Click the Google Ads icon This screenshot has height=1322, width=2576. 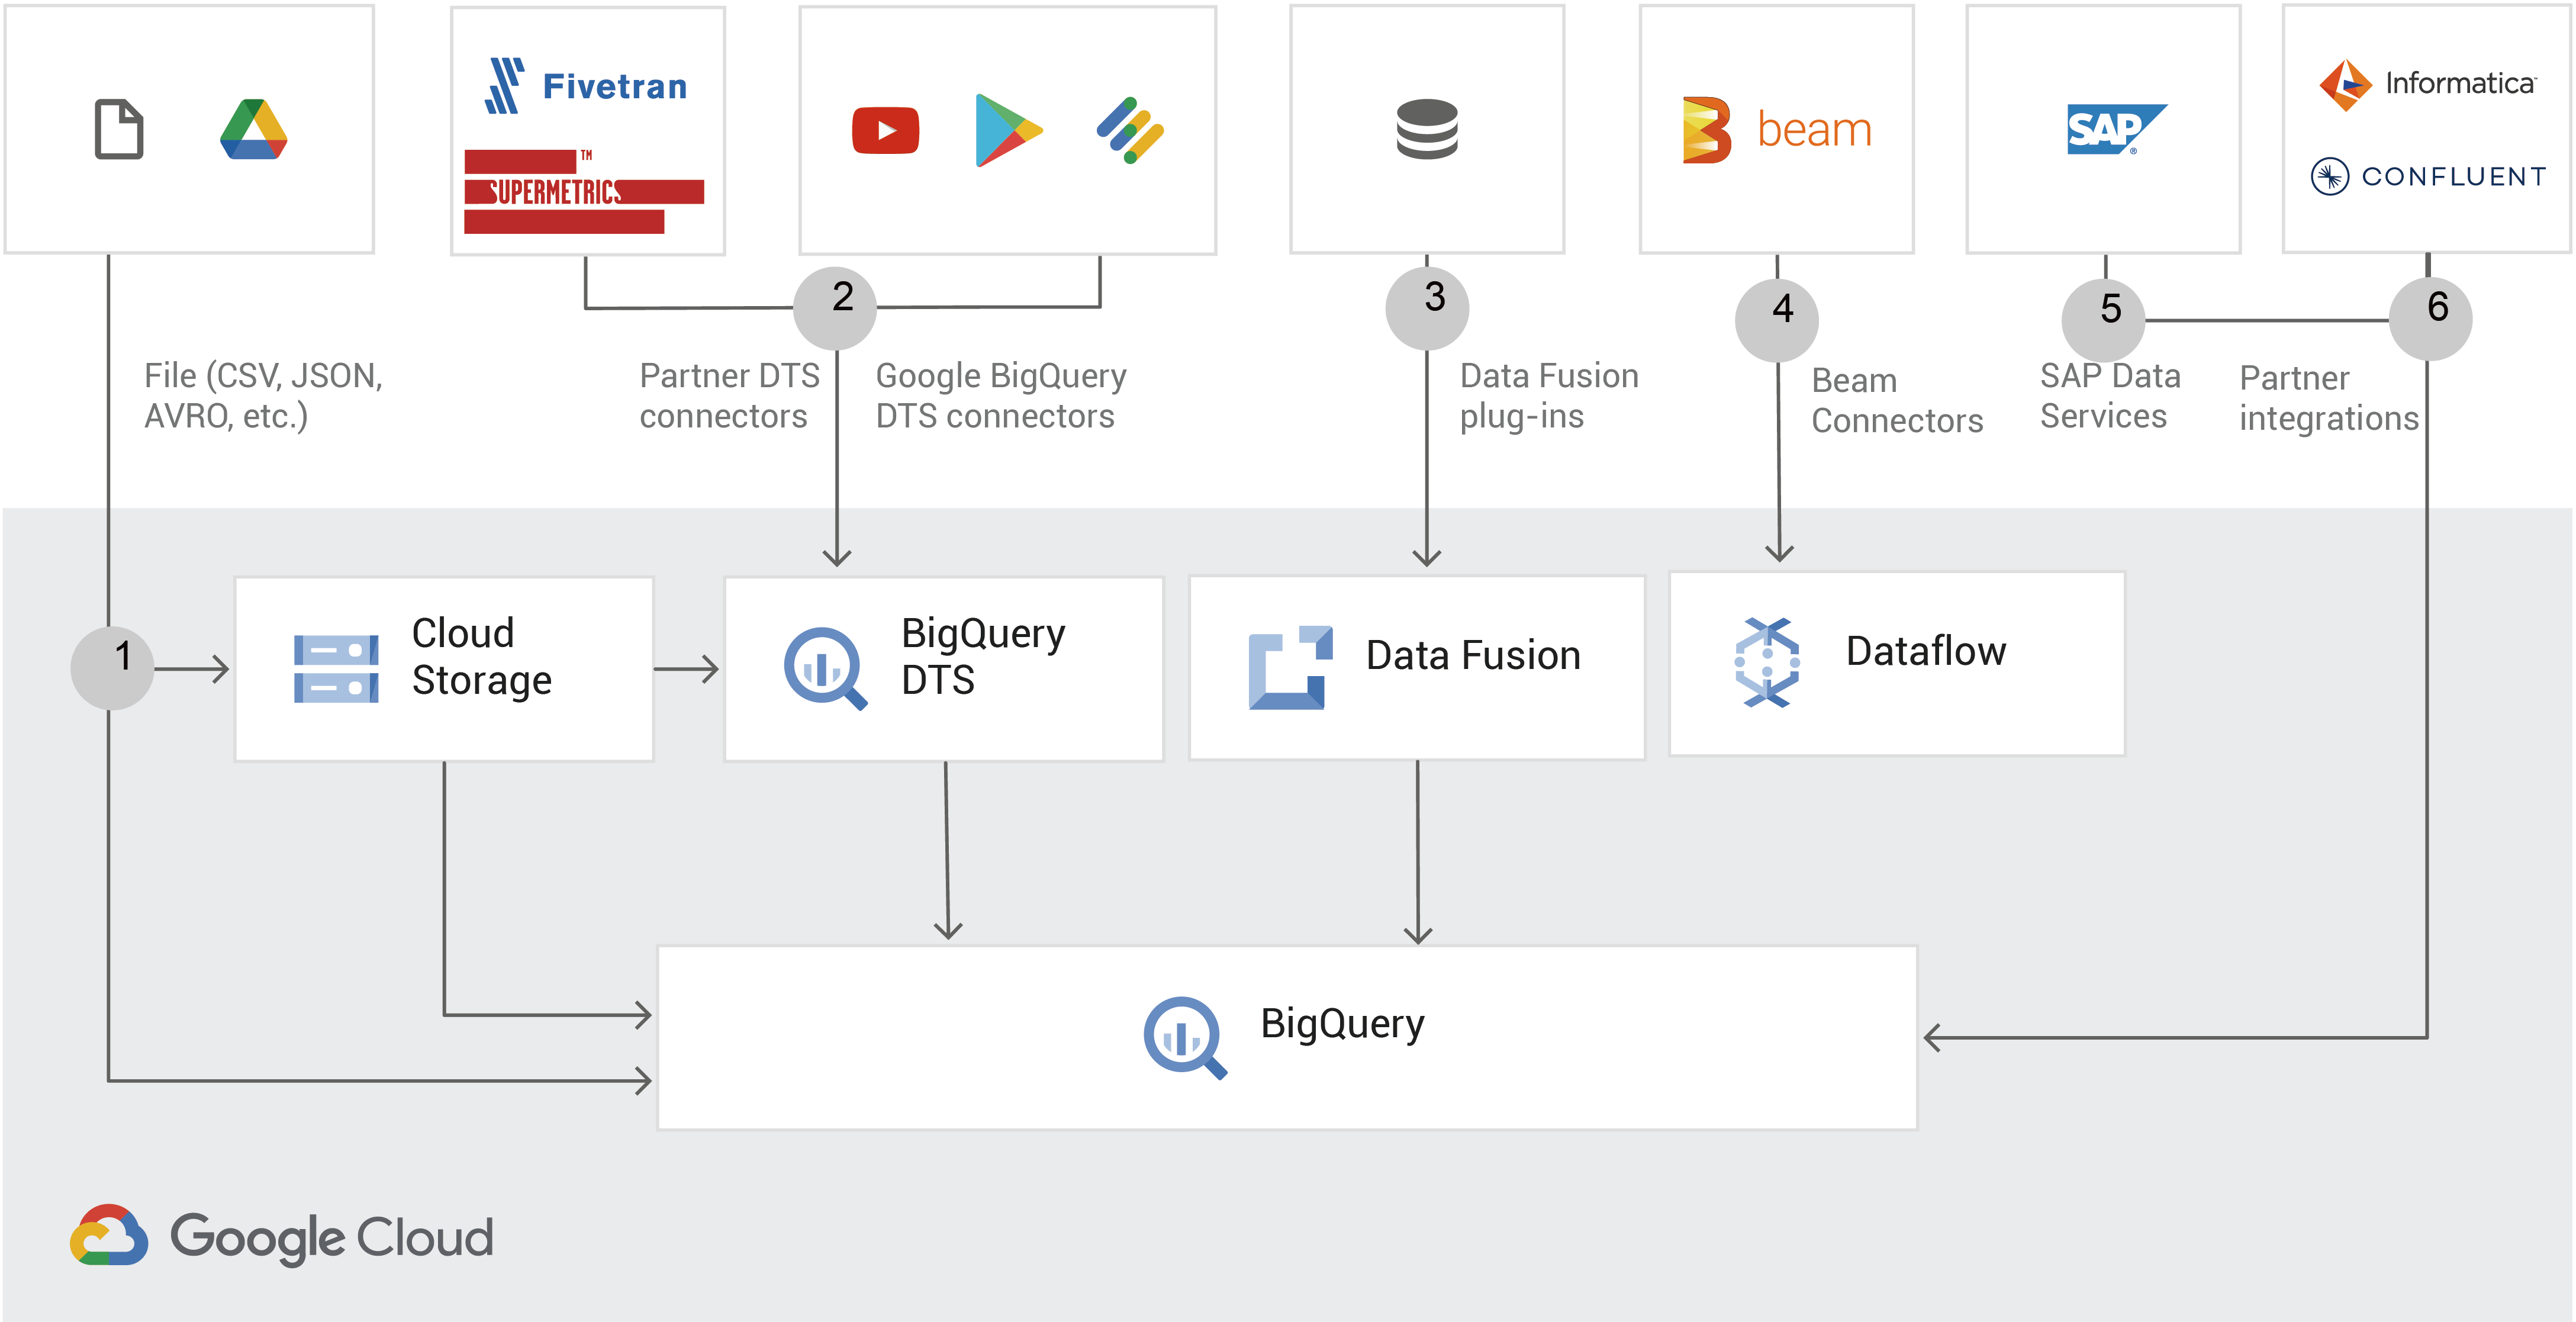tap(1130, 130)
